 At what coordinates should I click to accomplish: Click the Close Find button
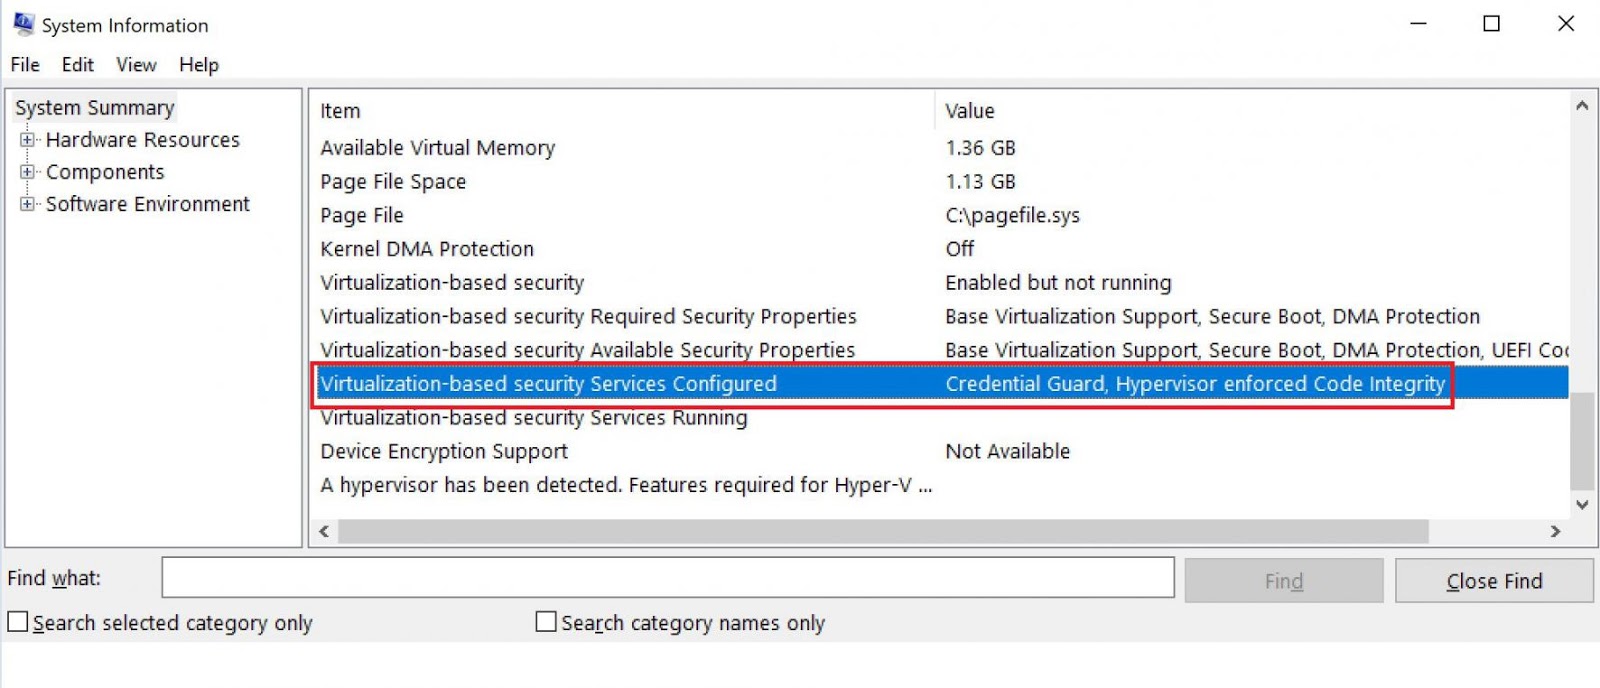click(1494, 580)
